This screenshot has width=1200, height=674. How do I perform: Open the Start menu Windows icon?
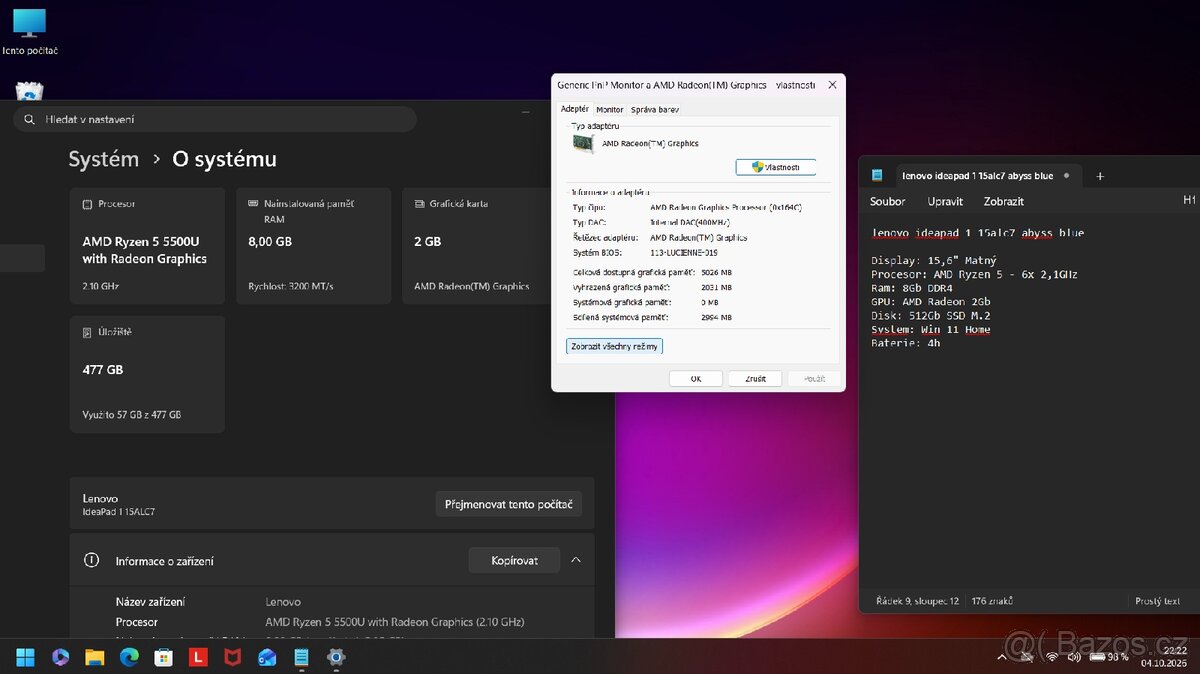[25, 657]
